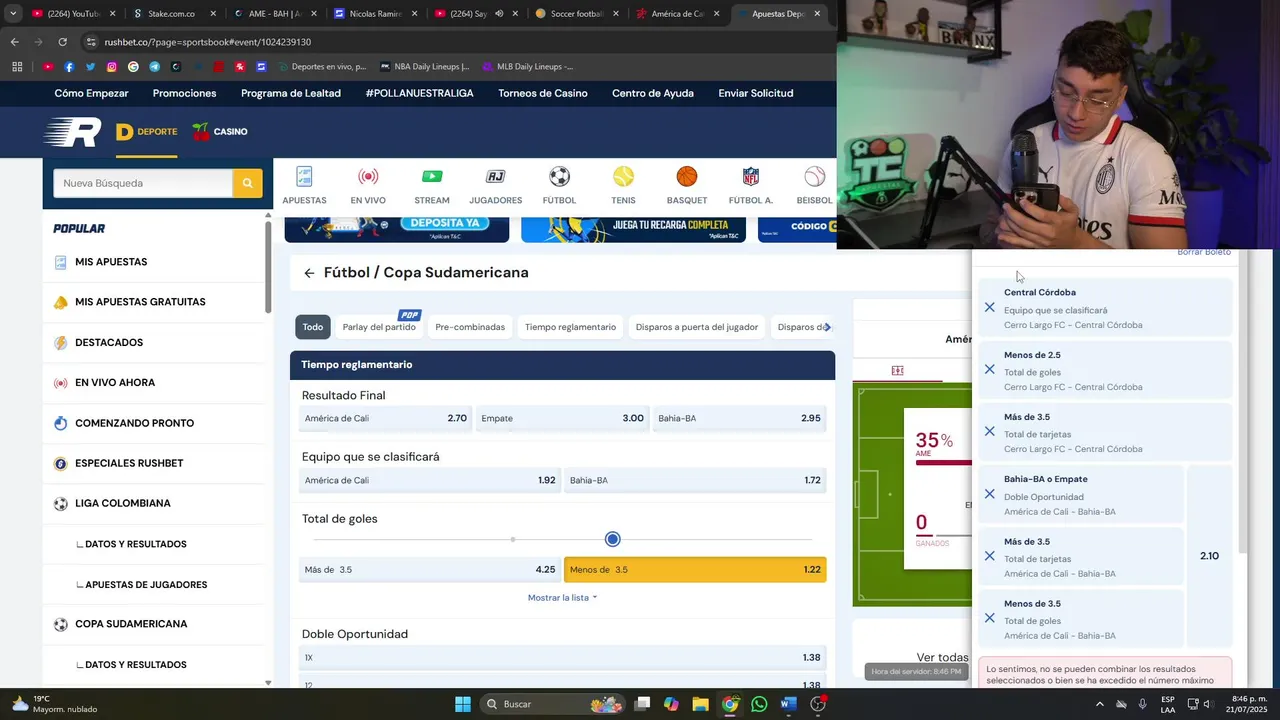
Task: Select Disparos a puerta del jugador tab
Action: click(x=697, y=327)
